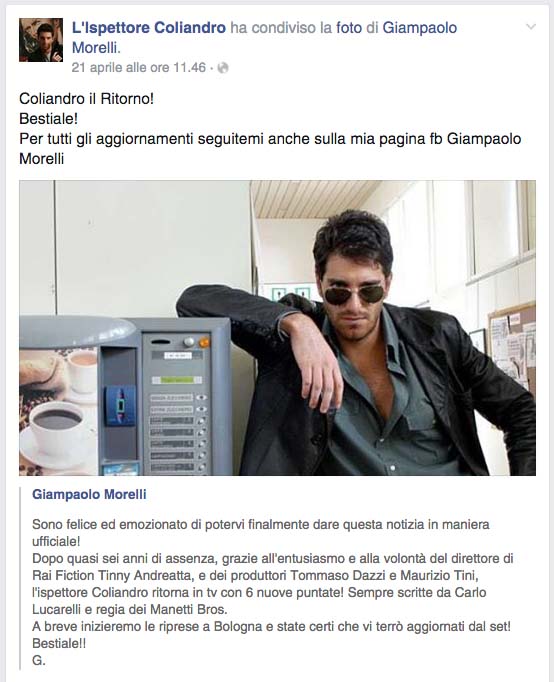Click the black coffee cup picture on machine
The height and width of the screenshot is (682, 554).
pyautogui.click(x=57, y=423)
